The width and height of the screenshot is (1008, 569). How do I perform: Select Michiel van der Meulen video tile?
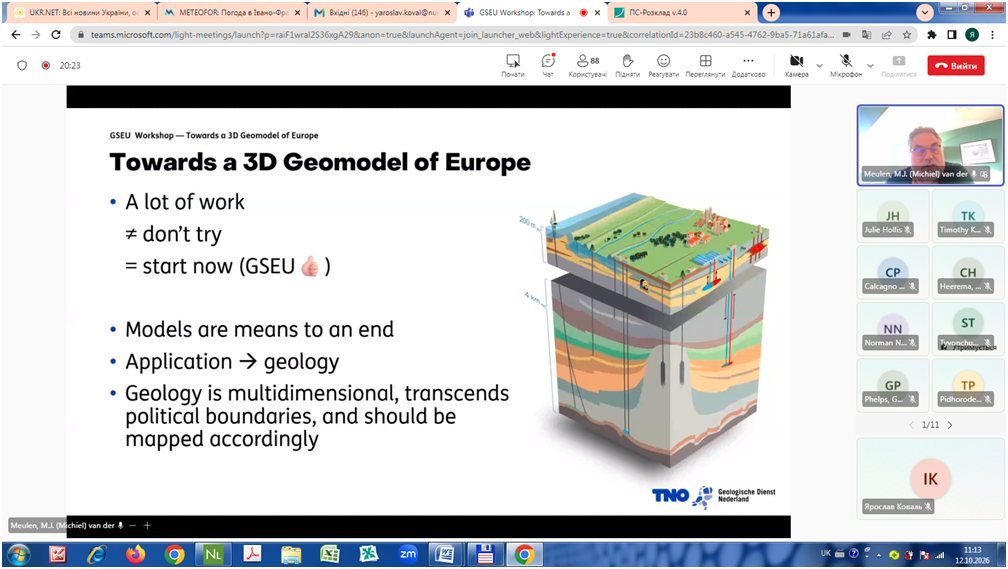tap(930, 145)
